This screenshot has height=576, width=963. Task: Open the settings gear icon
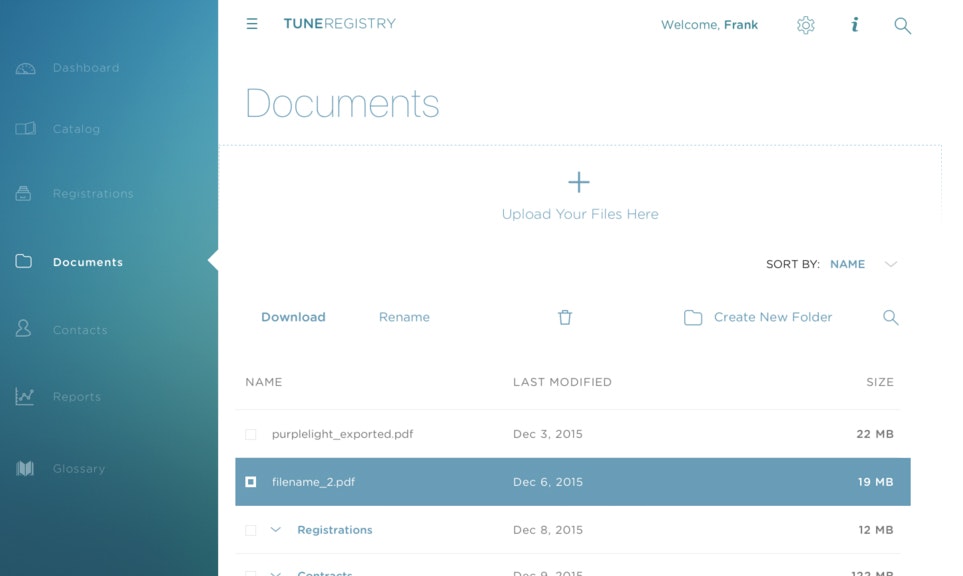point(805,25)
